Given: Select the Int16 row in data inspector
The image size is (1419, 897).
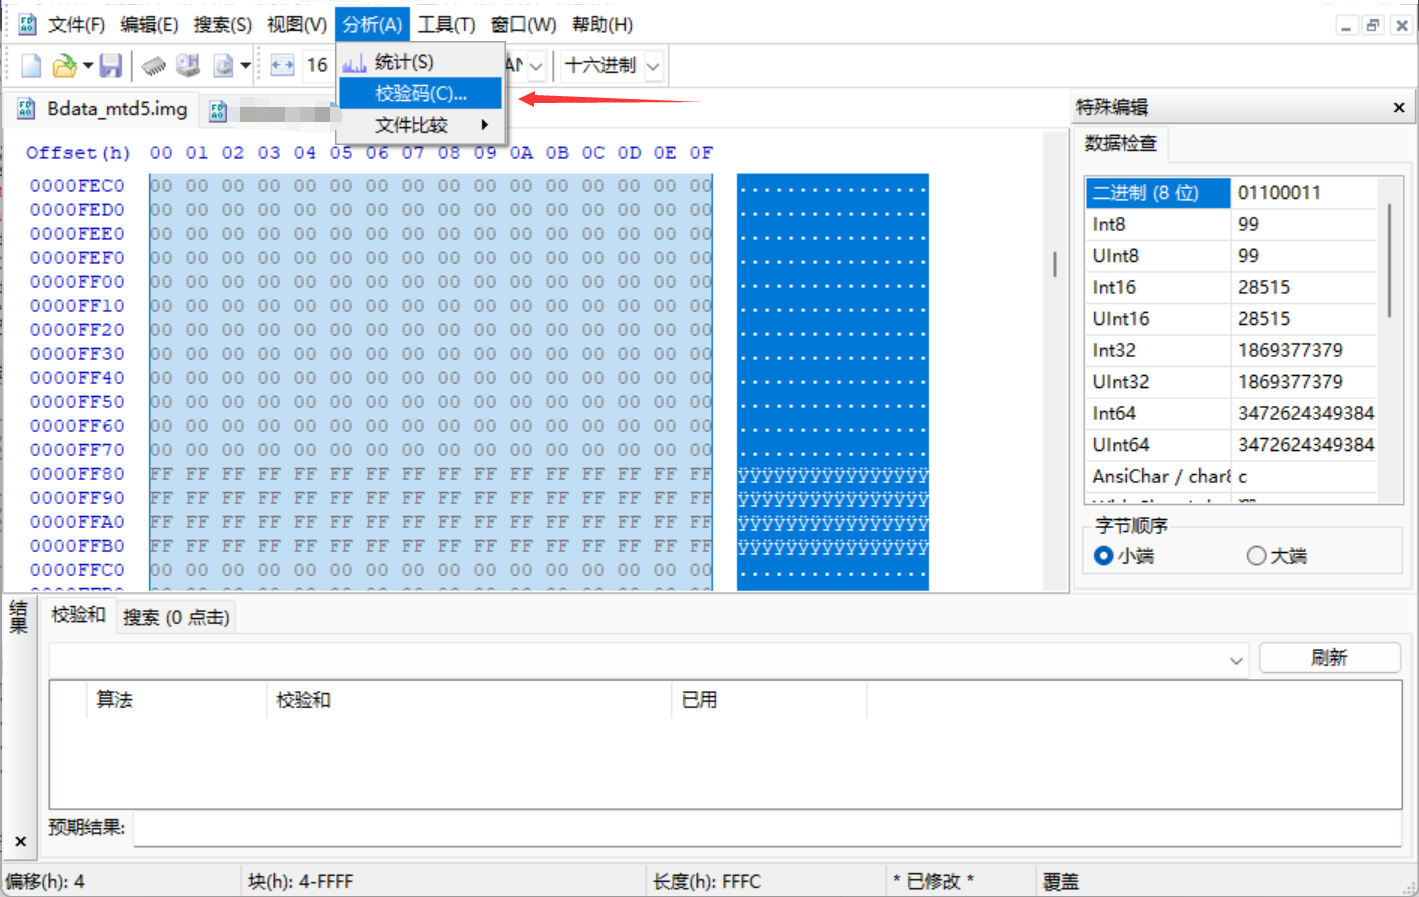Looking at the screenshot, I should point(1230,287).
